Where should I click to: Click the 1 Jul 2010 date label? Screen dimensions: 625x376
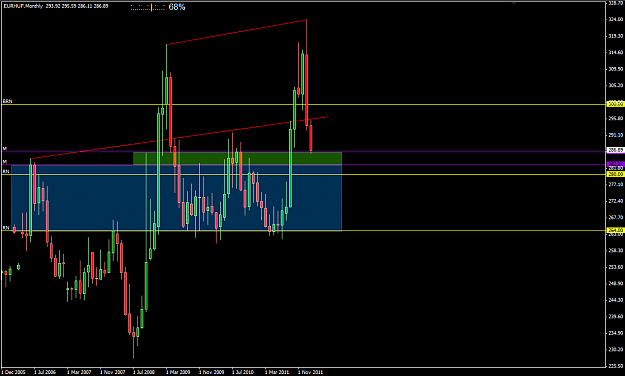(x=243, y=372)
